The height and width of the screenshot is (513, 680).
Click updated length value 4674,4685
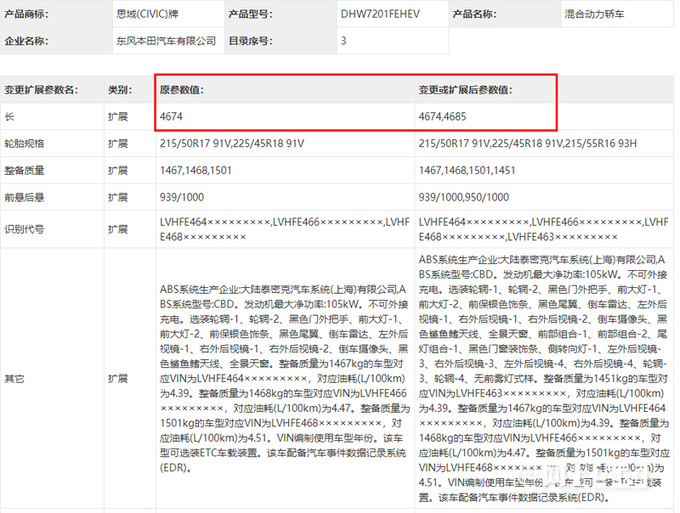[442, 117]
